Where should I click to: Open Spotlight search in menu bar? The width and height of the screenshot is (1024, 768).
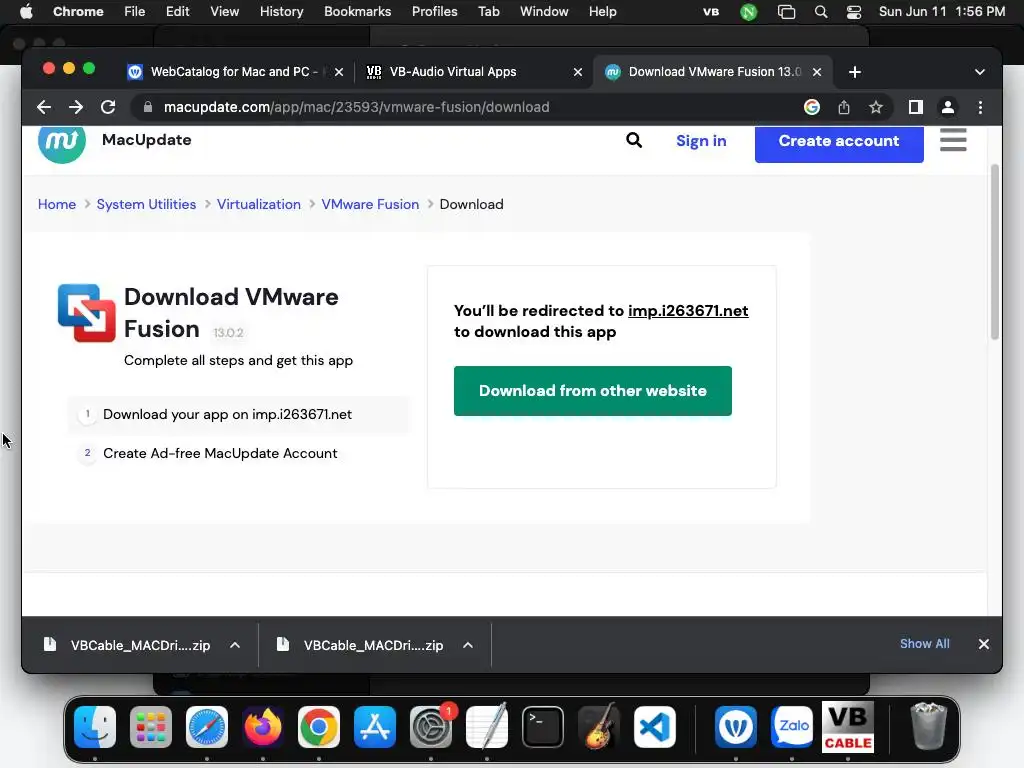821,12
